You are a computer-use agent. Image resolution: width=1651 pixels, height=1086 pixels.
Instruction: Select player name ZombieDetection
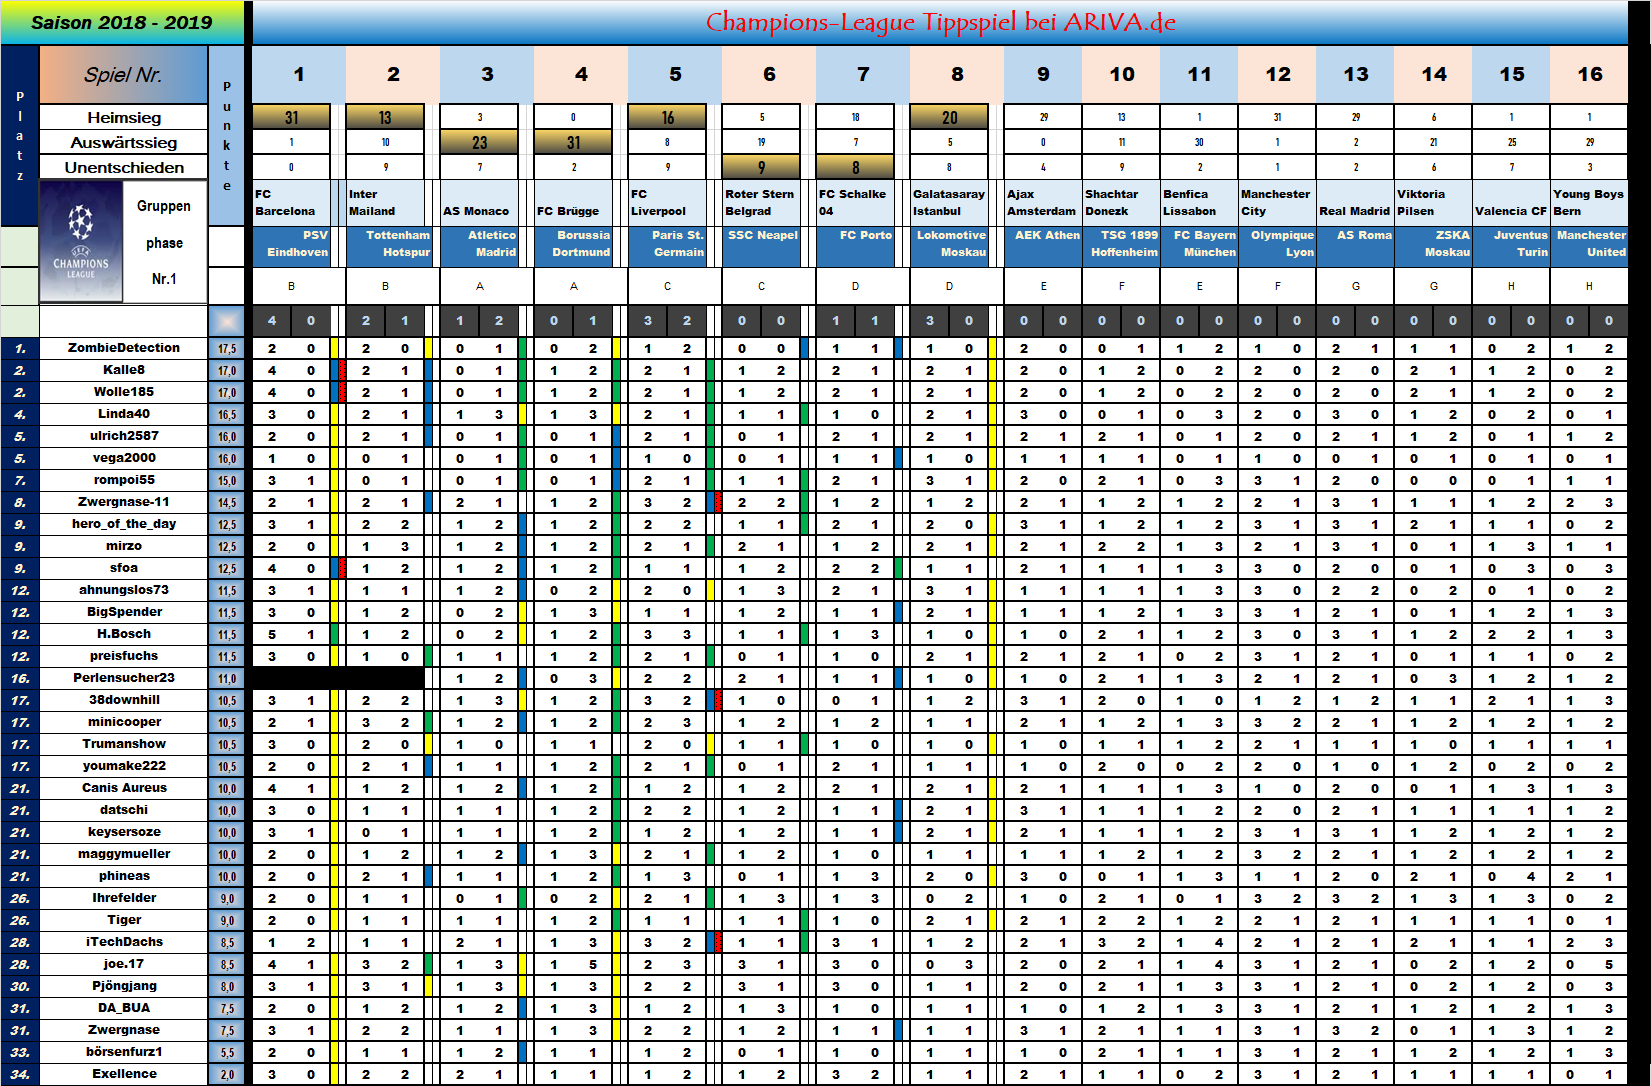point(123,348)
